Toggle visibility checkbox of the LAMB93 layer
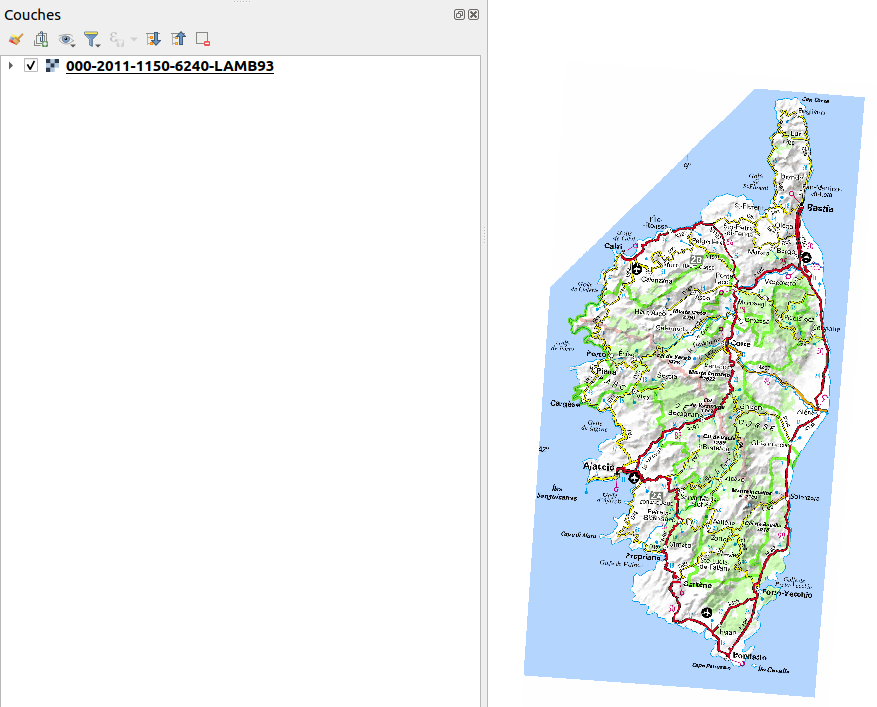This screenshot has width=877, height=707. 31,66
